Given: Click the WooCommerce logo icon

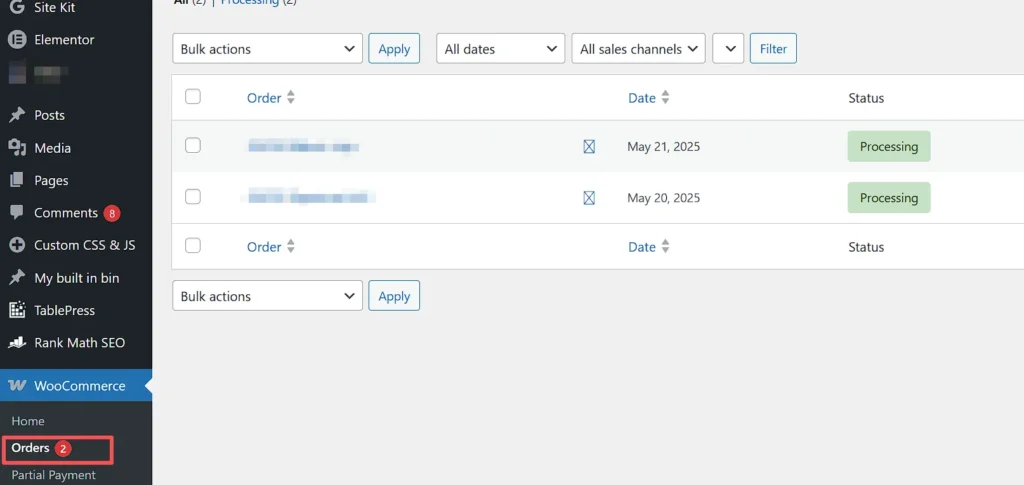Looking at the screenshot, I should tap(16, 386).
